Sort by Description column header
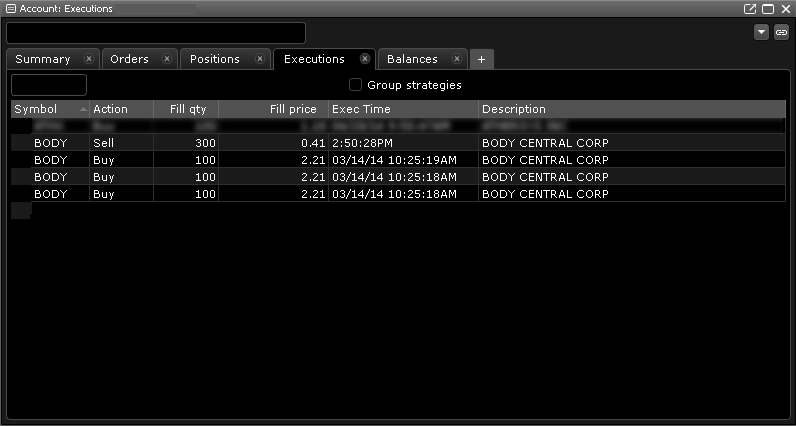Image resolution: width=796 pixels, height=426 pixels. click(x=632, y=109)
